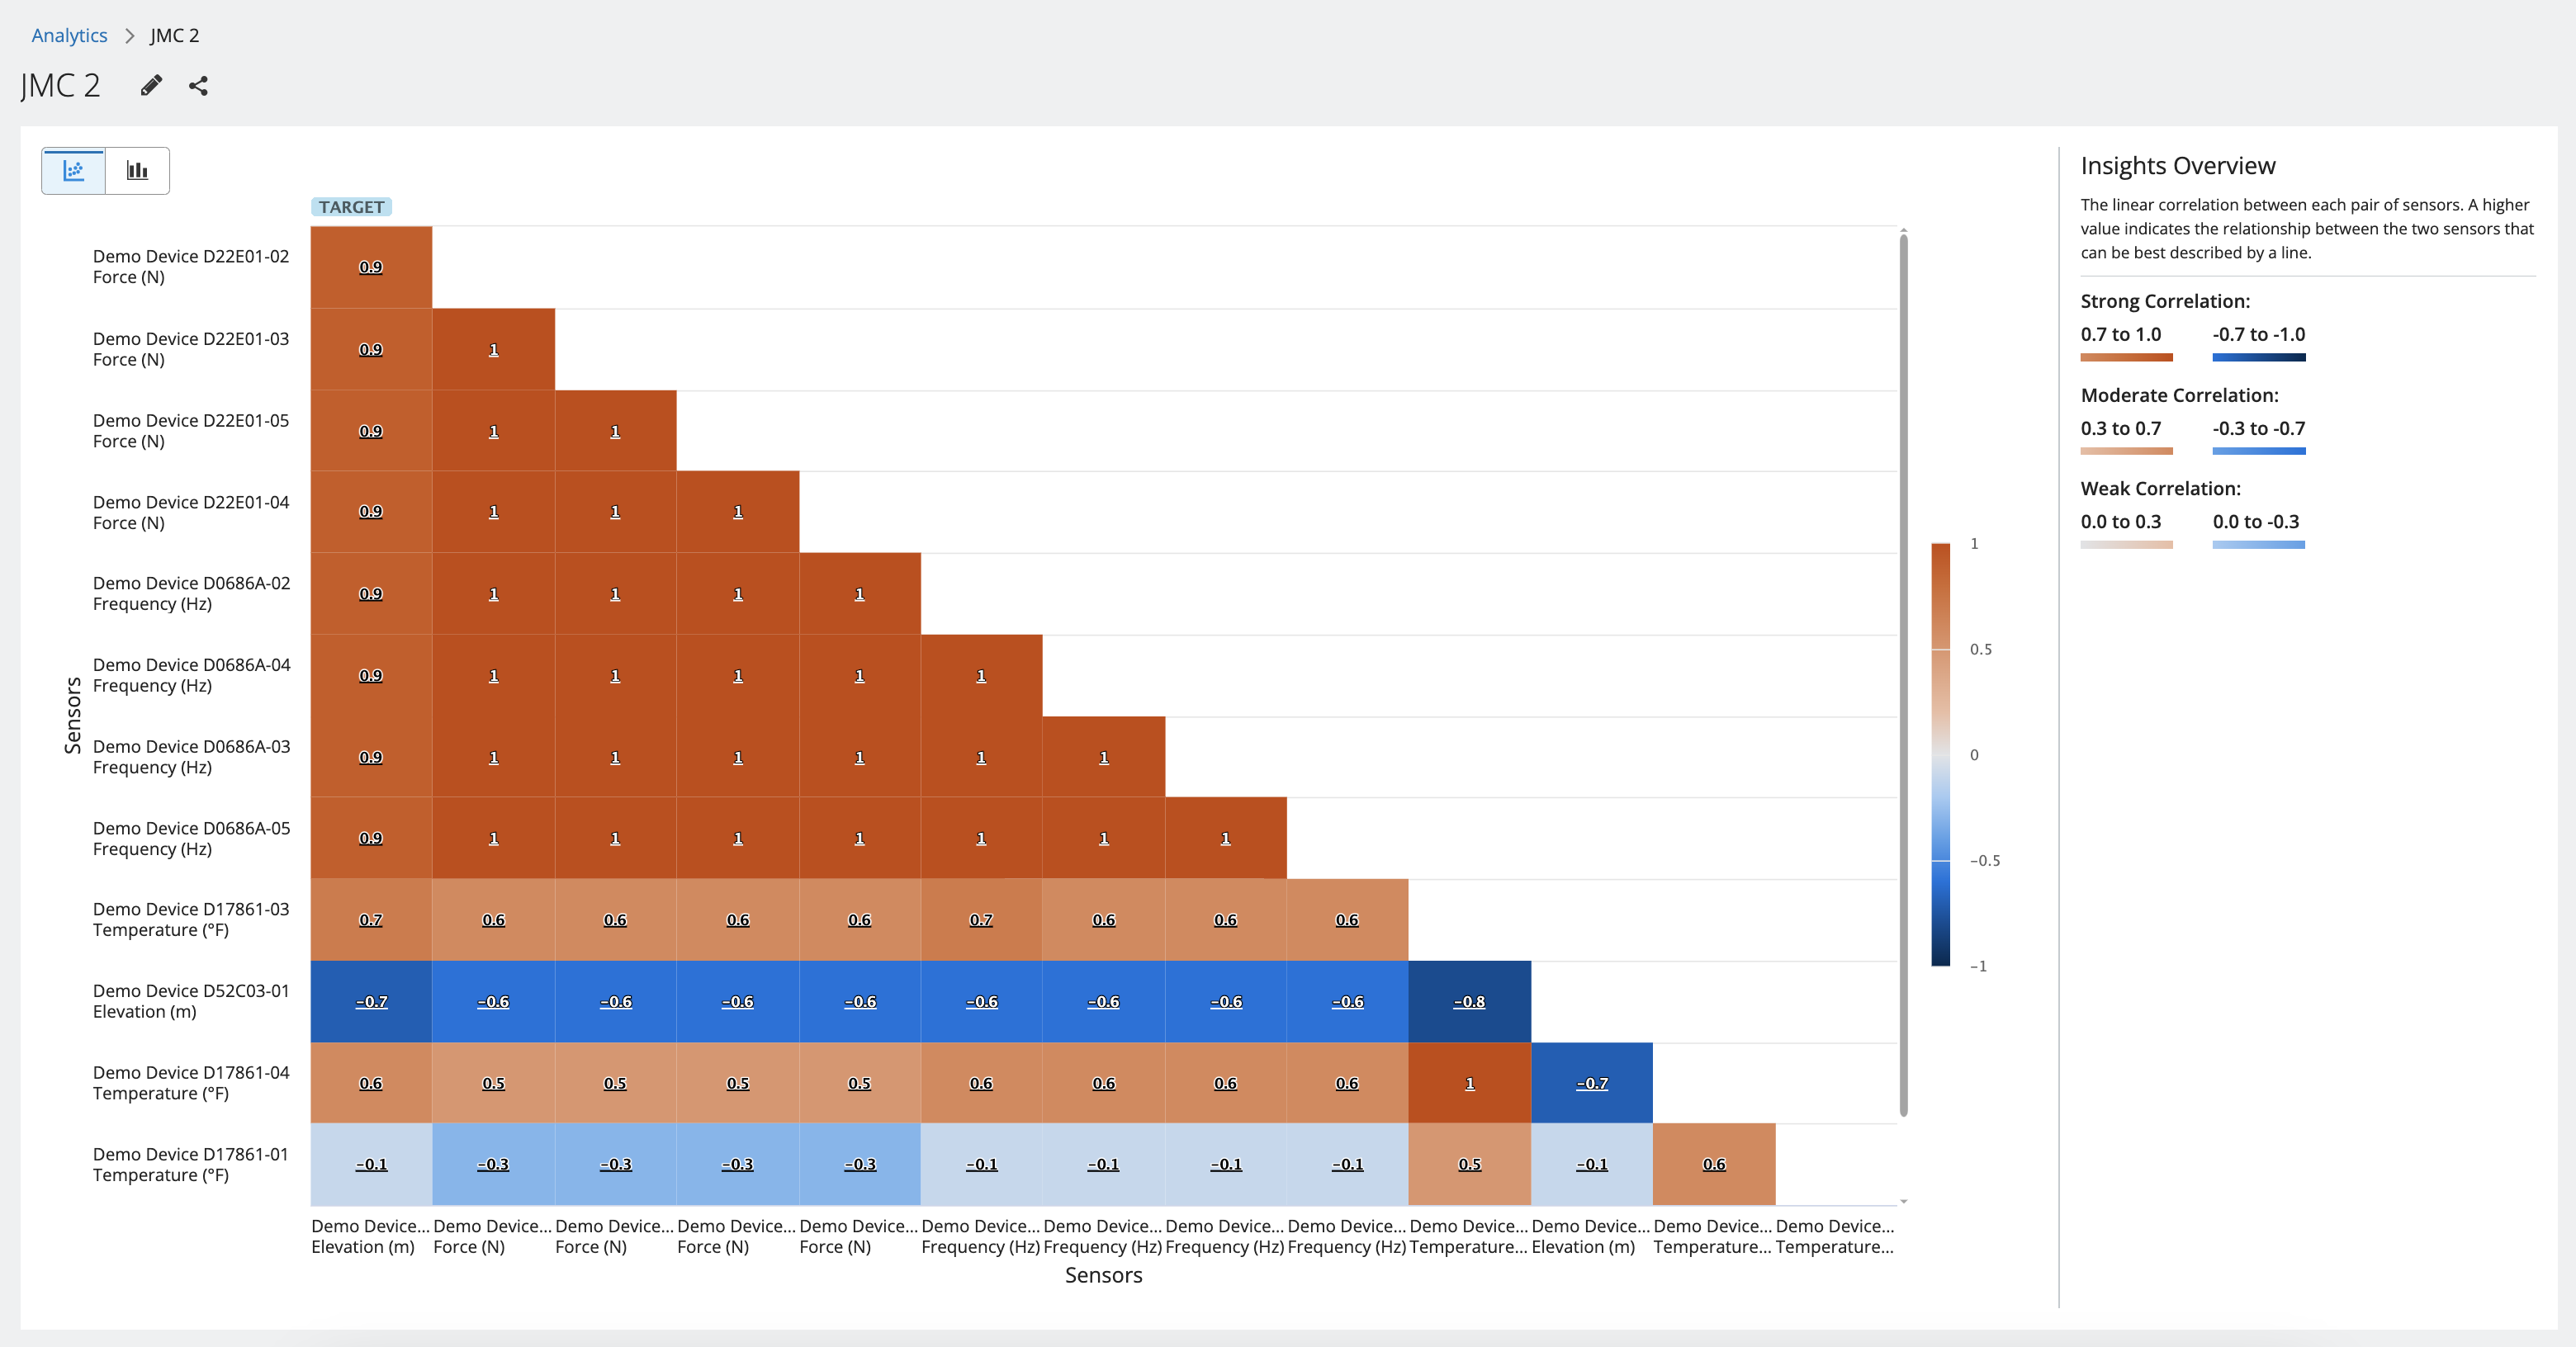Click the moderate negative -0.3 to -0.7 swatch
Screen dimensions: 2576x1347
click(x=2258, y=451)
